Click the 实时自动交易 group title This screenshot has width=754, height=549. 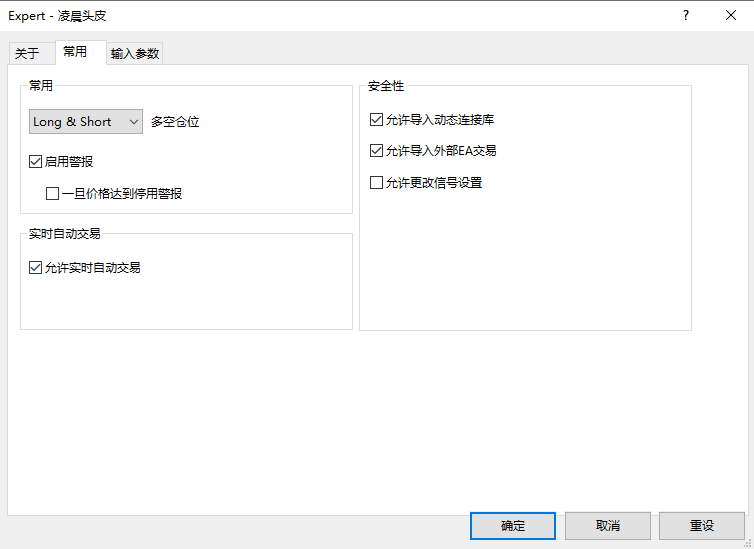click(x=64, y=234)
